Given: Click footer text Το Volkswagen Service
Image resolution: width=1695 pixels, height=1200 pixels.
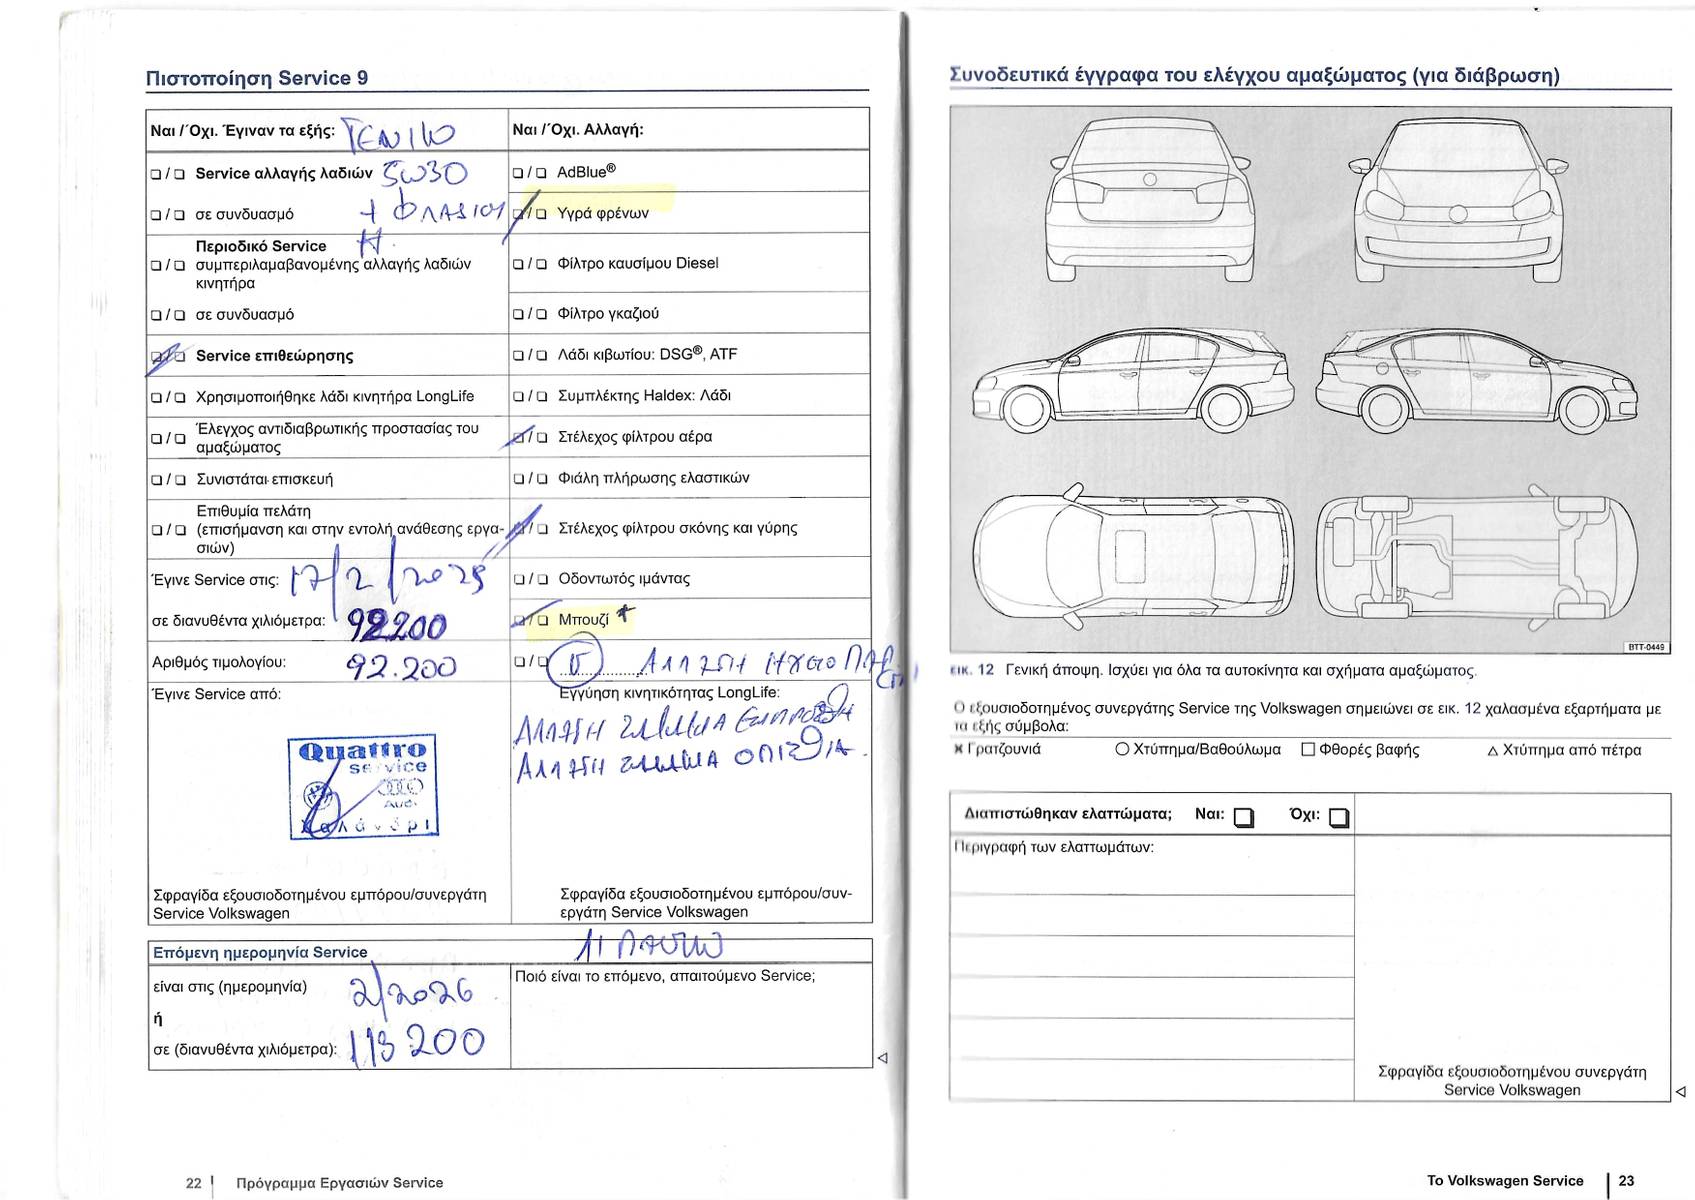Looking at the screenshot, I should (1505, 1181).
